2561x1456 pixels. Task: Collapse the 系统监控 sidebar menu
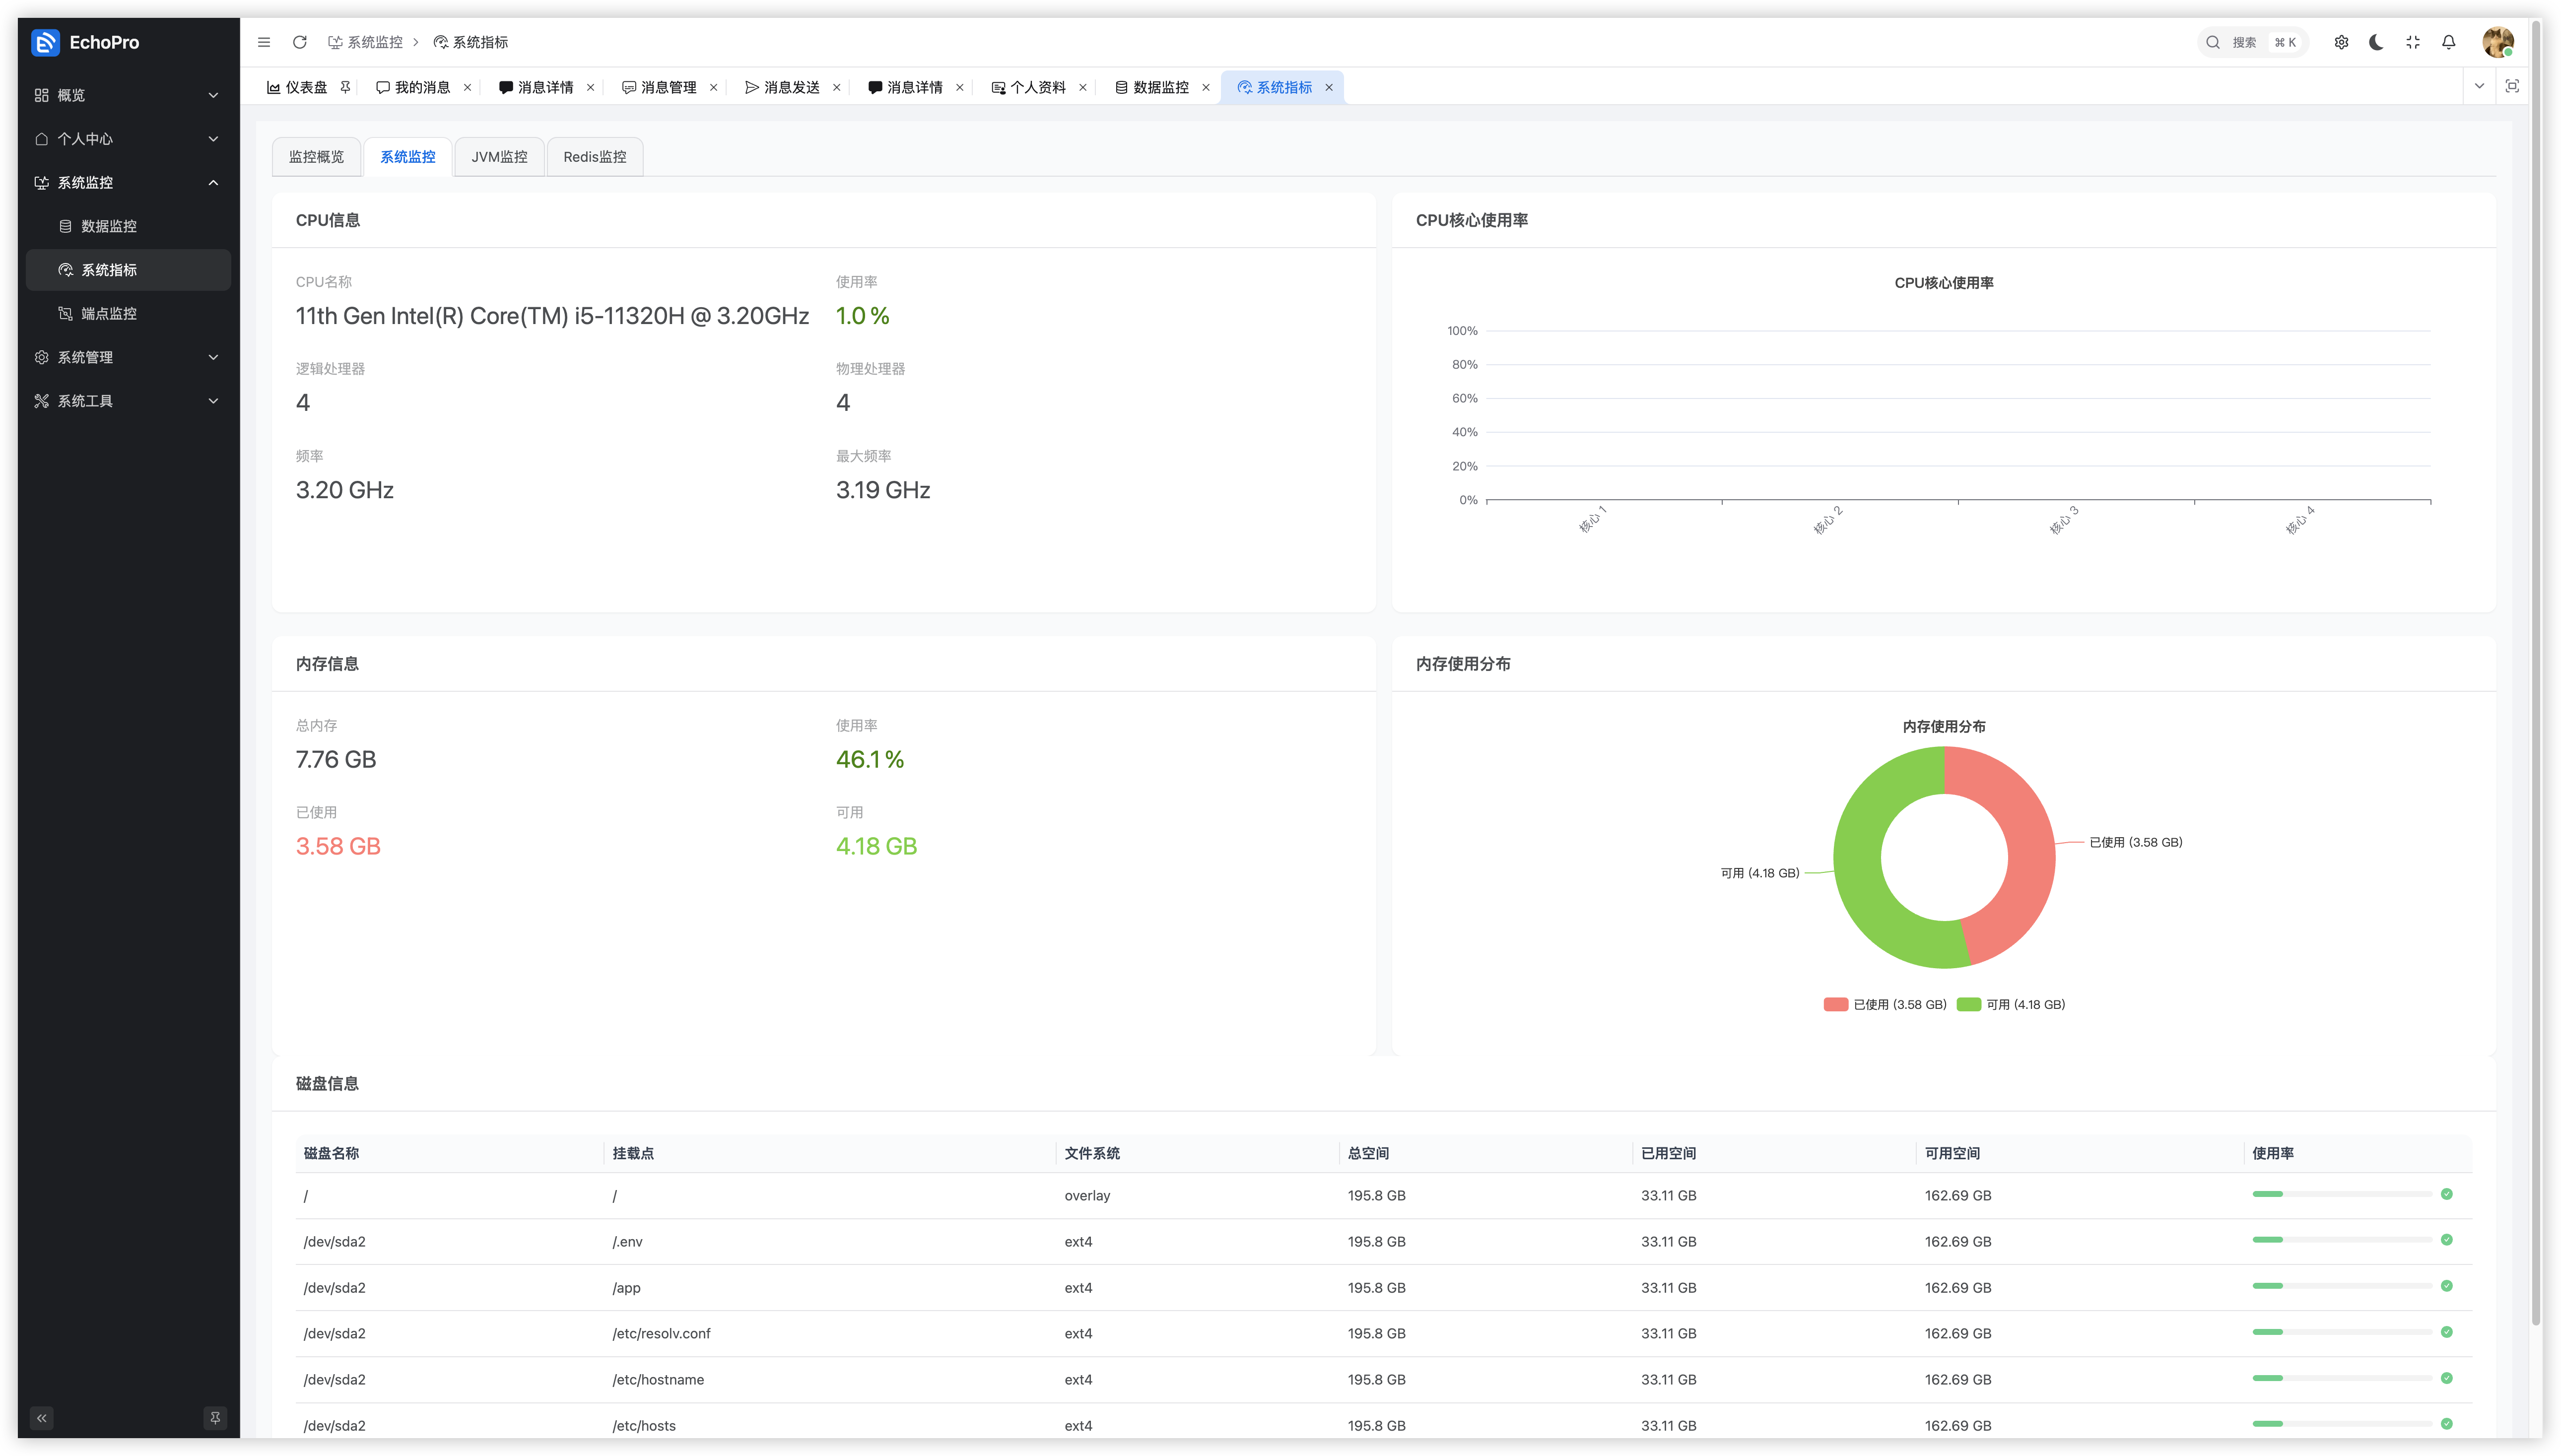coord(127,182)
